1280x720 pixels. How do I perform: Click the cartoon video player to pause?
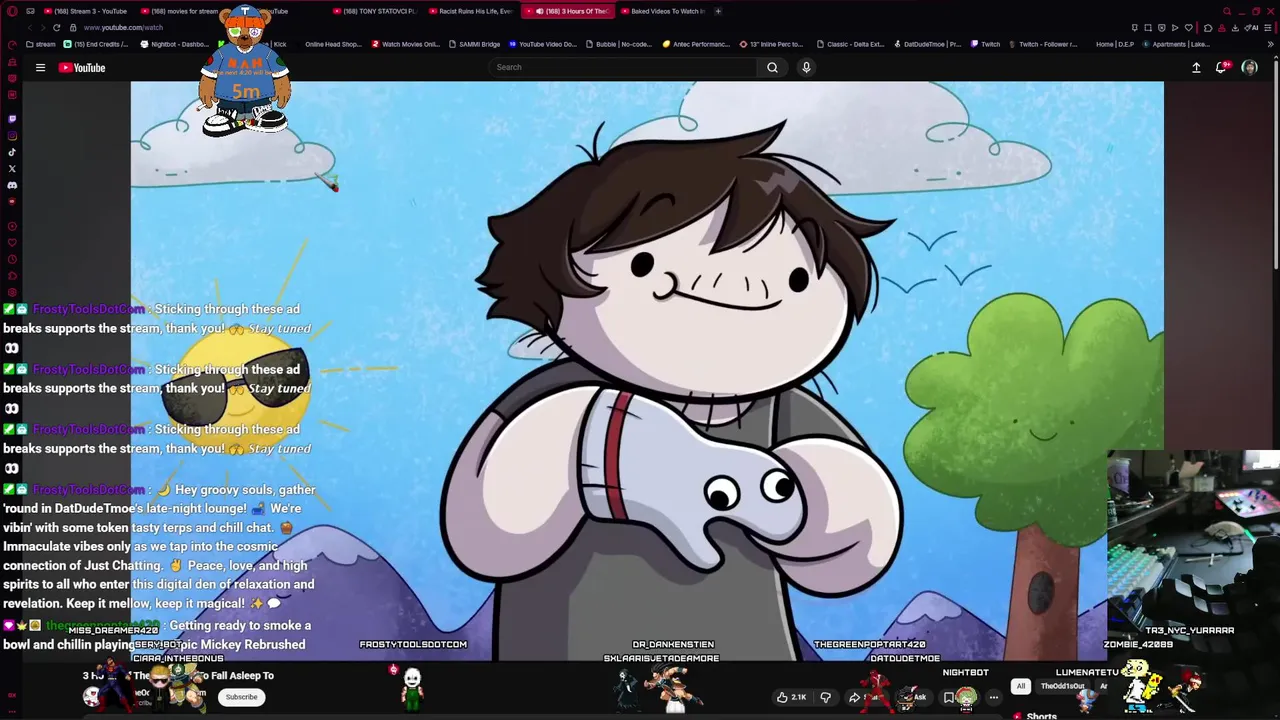tap(647, 370)
